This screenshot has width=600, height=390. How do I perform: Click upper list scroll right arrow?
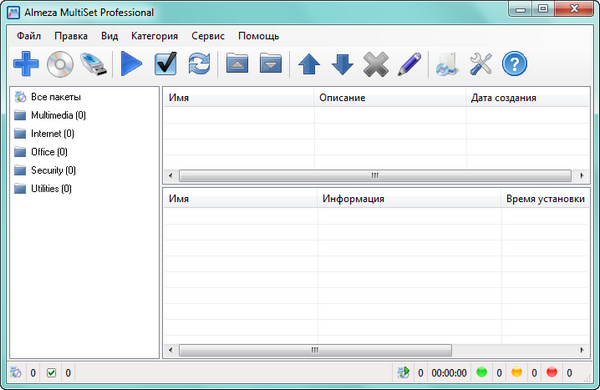(x=582, y=176)
